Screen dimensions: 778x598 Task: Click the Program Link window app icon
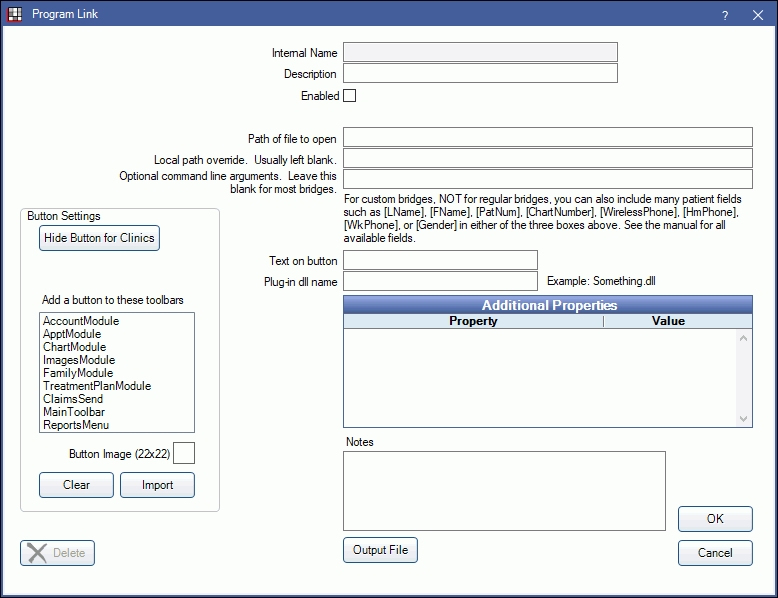click(15, 14)
